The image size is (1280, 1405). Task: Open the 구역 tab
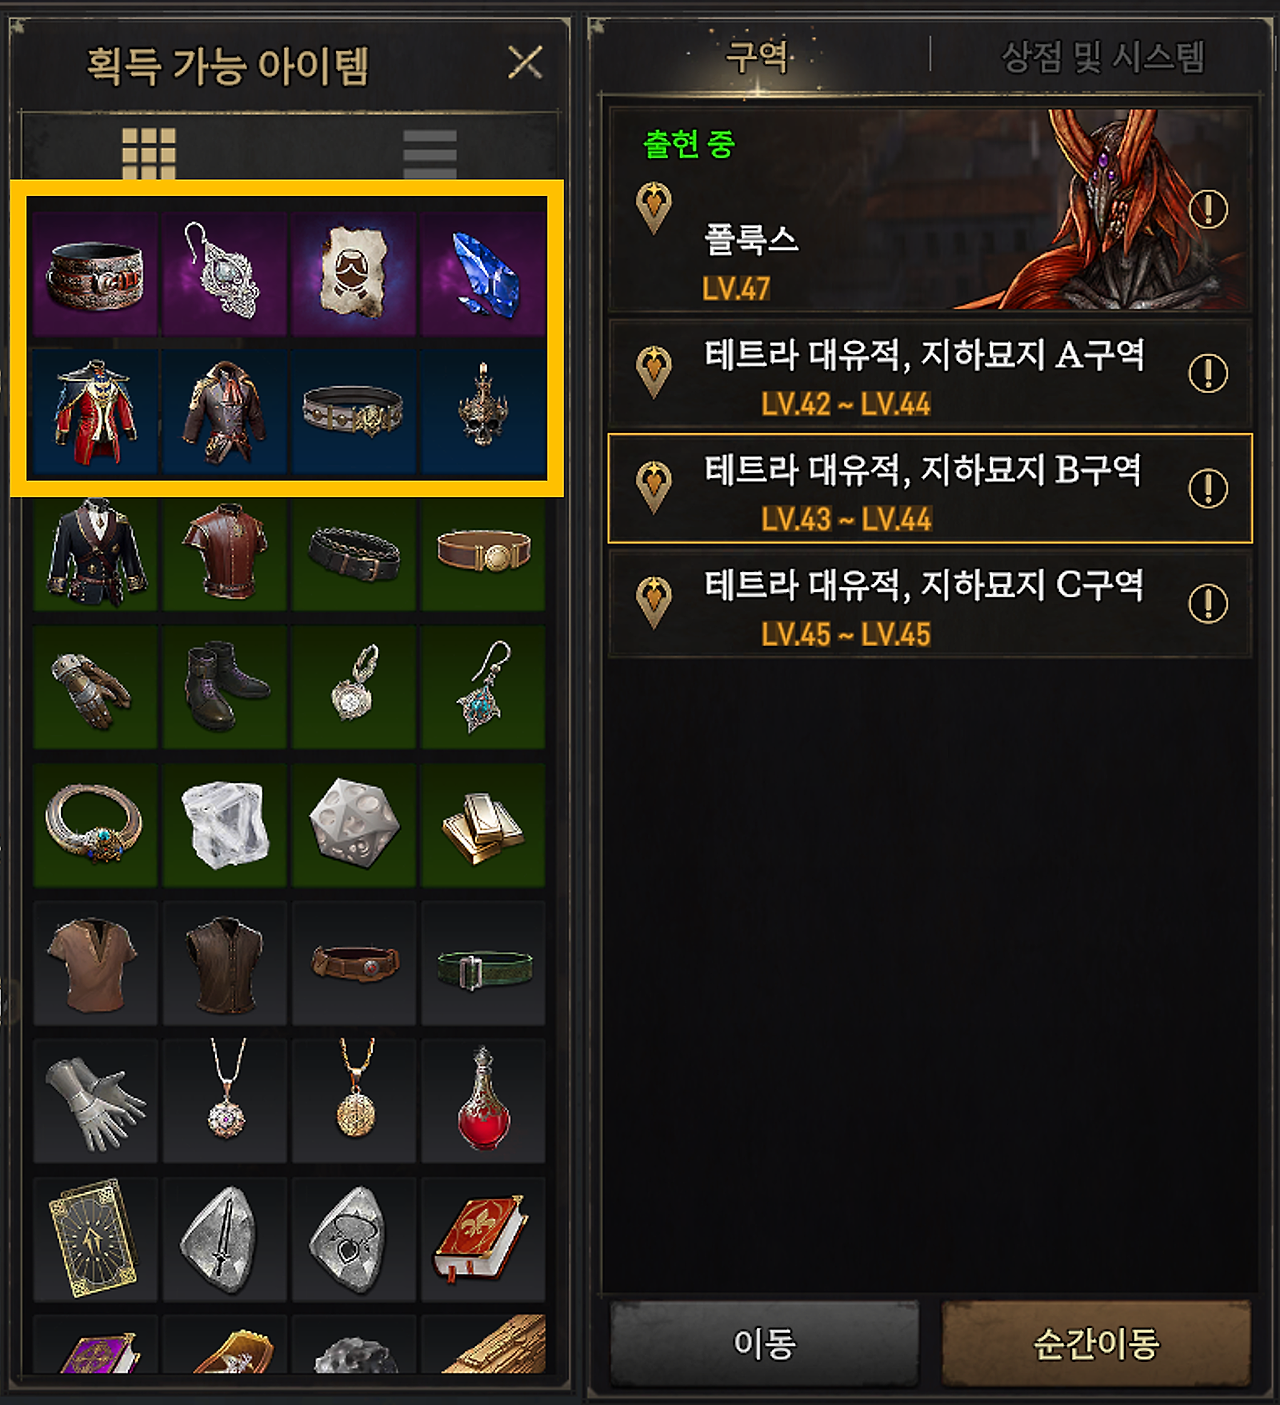(x=757, y=55)
